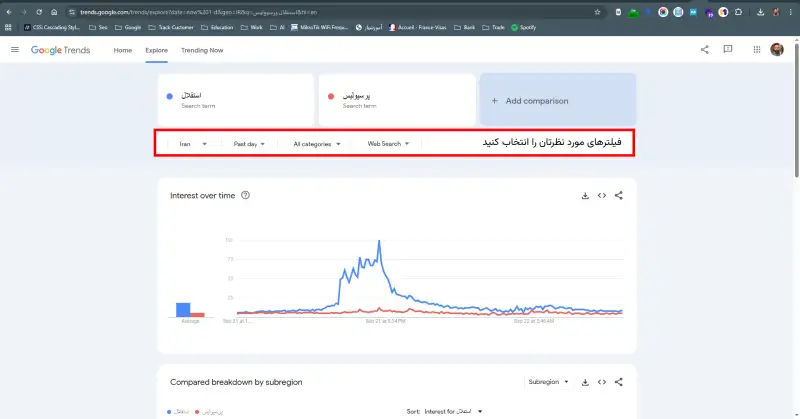Open the Past day time range dropdown
This screenshot has height=419, width=800.
point(249,144)
